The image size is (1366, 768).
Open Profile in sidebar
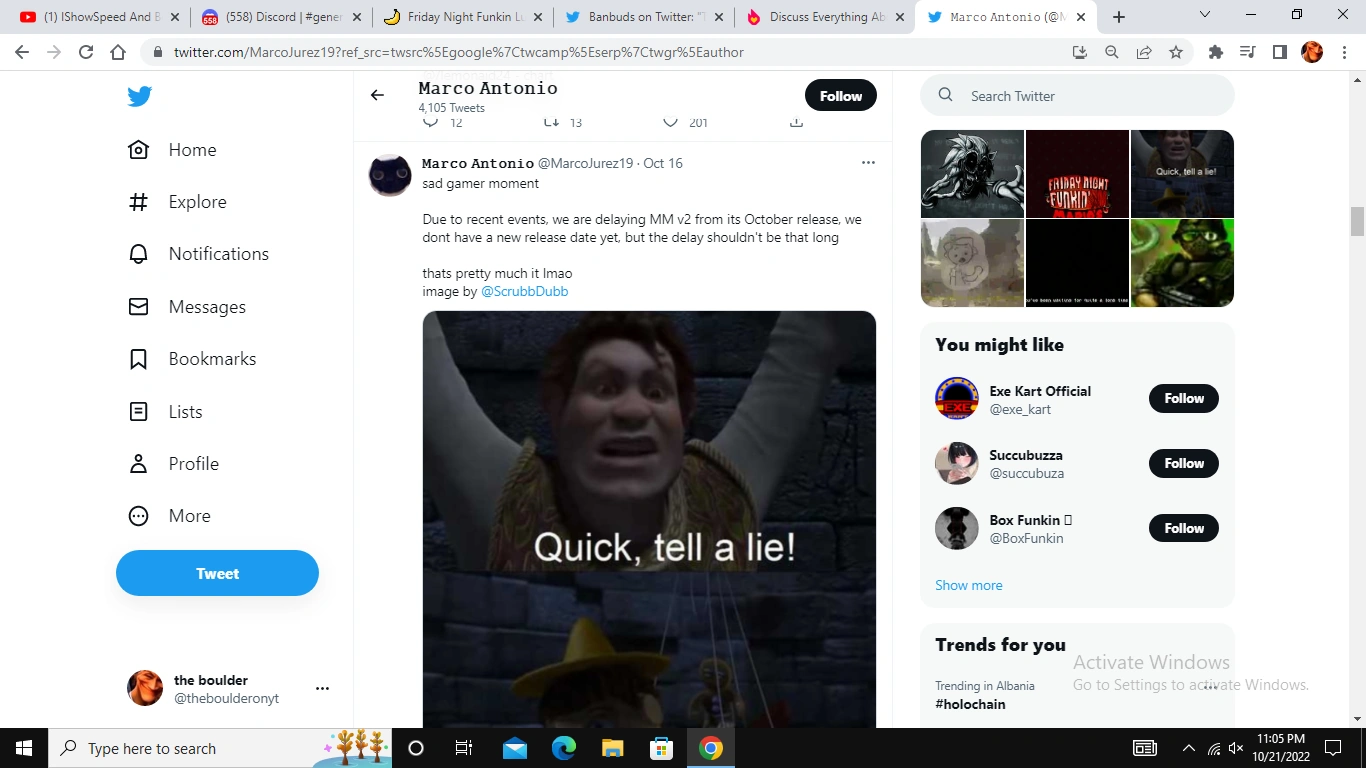(173, 464)
